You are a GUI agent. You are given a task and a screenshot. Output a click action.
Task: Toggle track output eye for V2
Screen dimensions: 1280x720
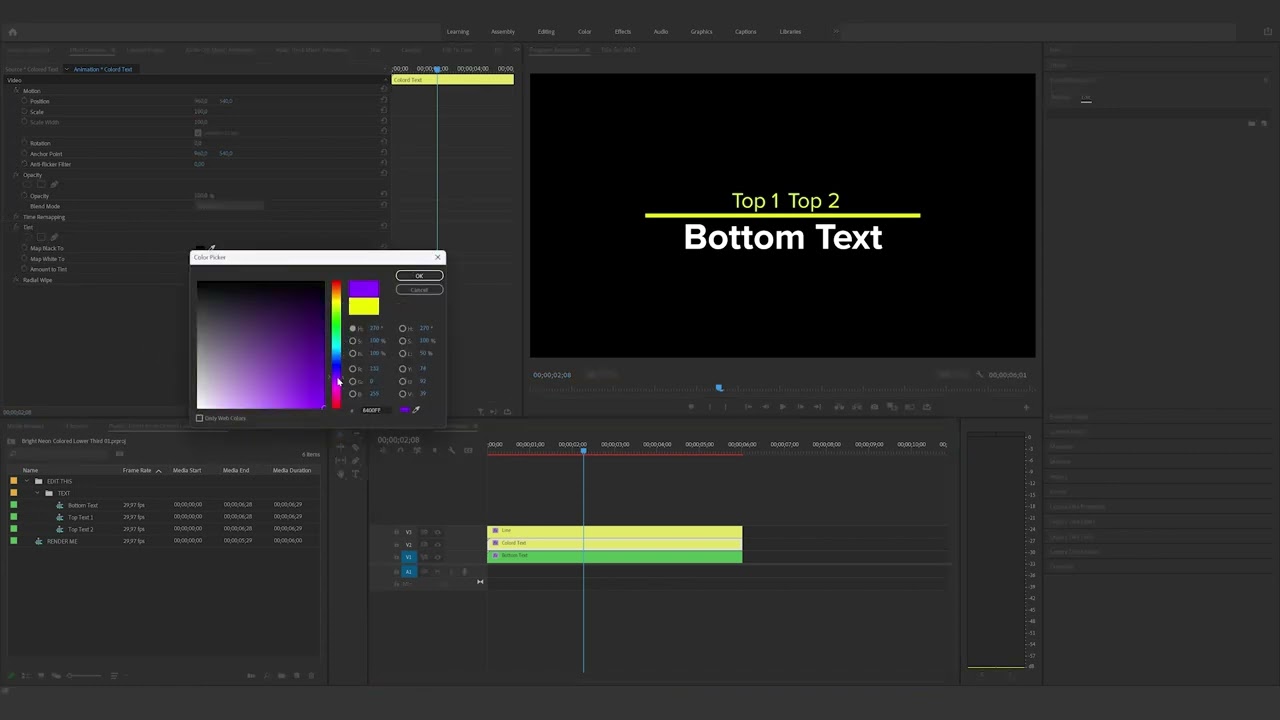(x=437, y=544)
